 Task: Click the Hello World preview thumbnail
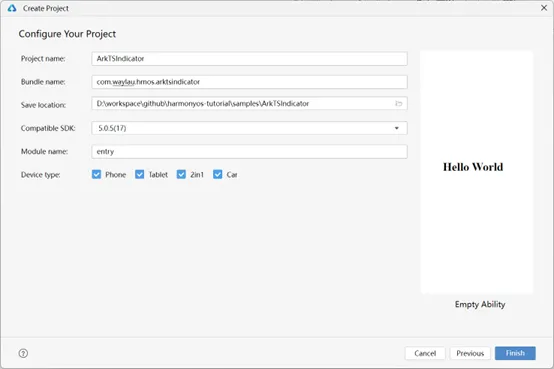[x=477, y=172]
